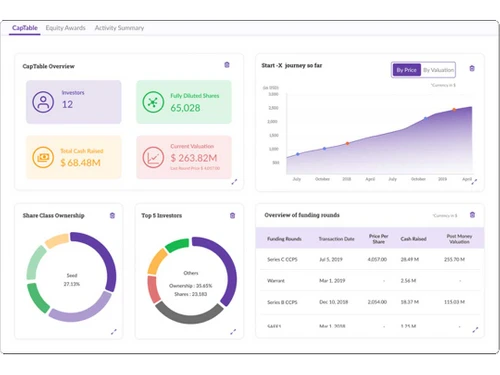Open the Activity Summary tab

point(119,28)
